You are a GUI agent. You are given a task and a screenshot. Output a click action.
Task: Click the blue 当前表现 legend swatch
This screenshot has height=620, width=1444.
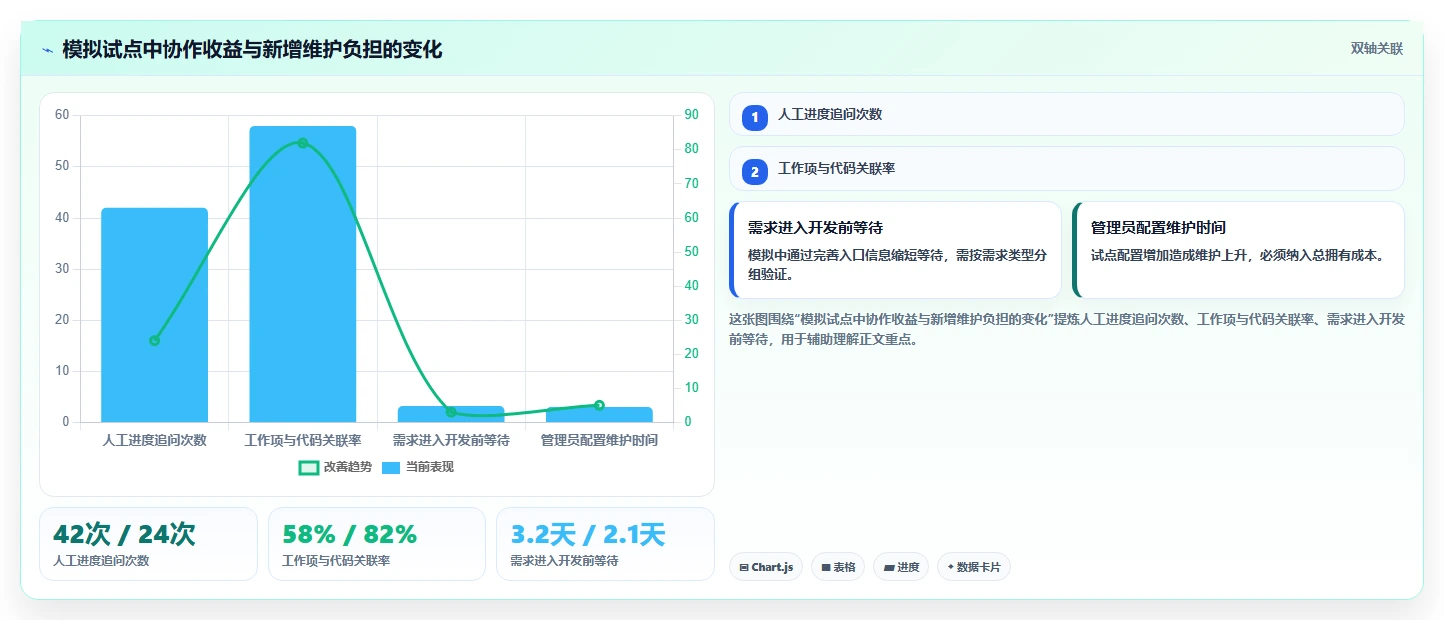point(391,467)
